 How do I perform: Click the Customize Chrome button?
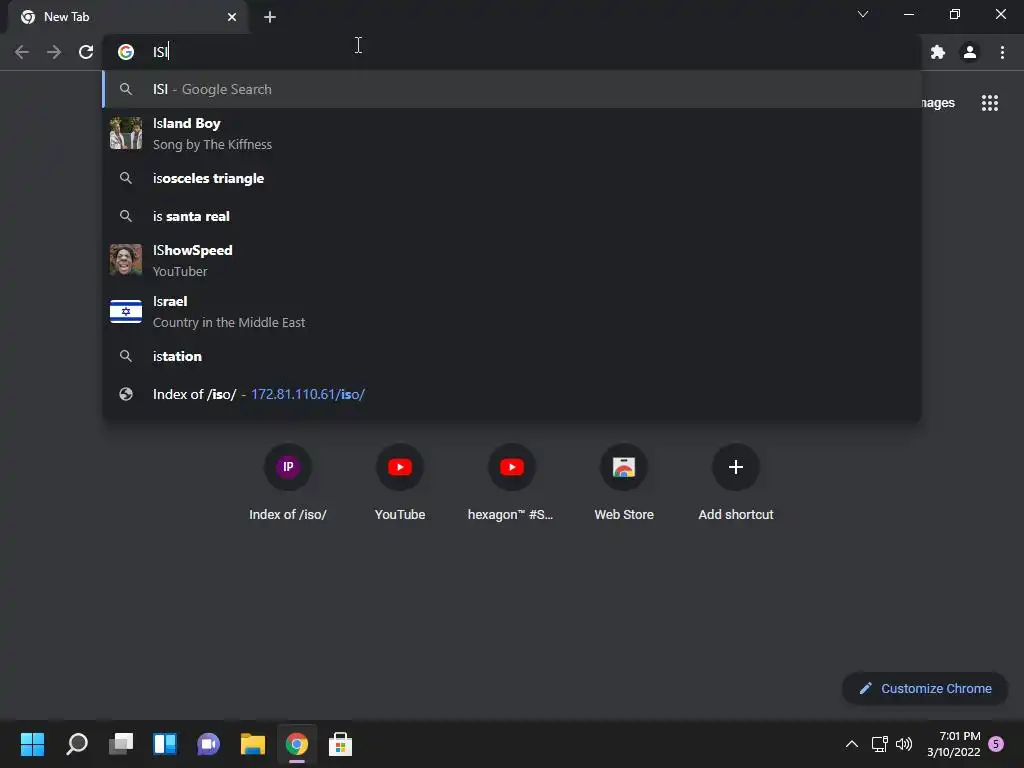pos(925,688)
